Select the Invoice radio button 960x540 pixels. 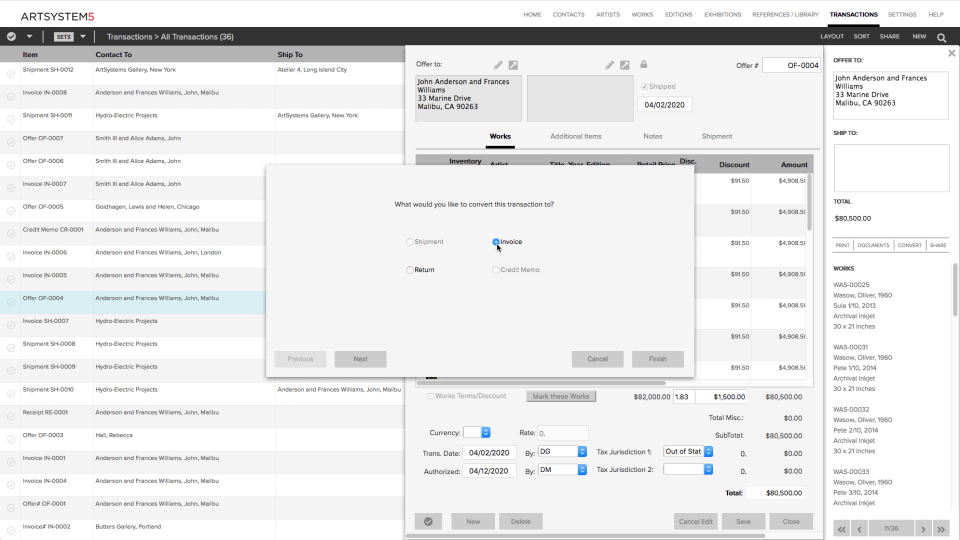click(496, 242)
